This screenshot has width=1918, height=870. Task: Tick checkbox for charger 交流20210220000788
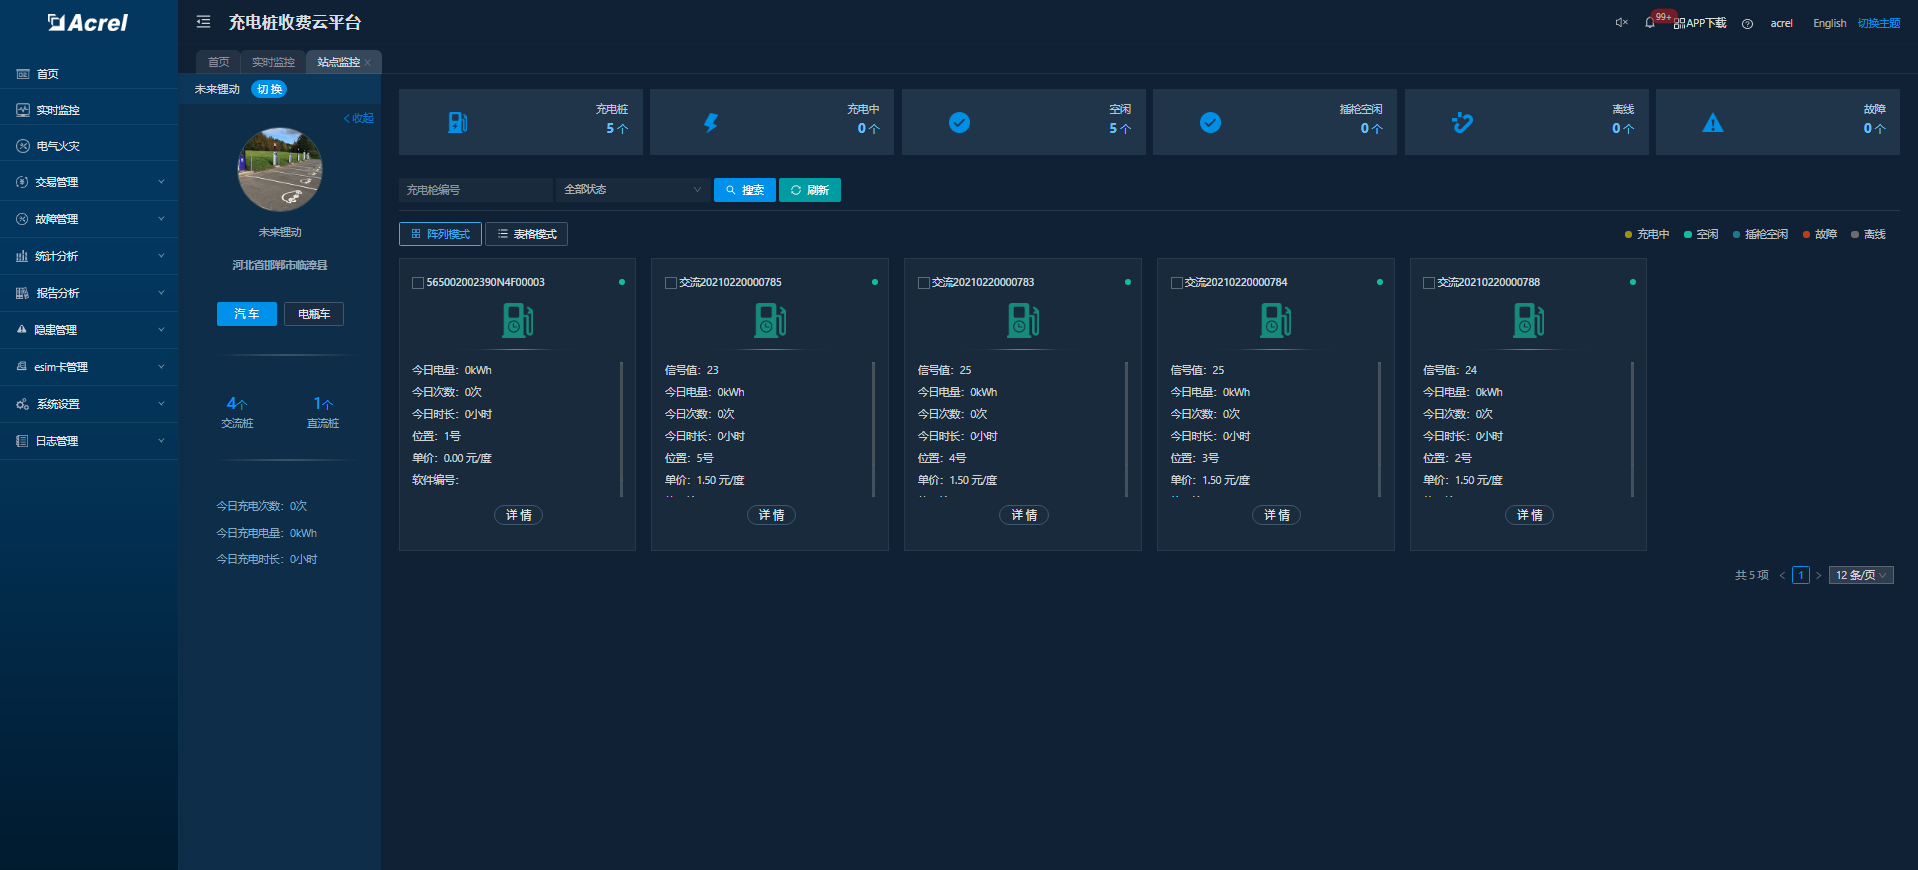tap(1429, 283)
